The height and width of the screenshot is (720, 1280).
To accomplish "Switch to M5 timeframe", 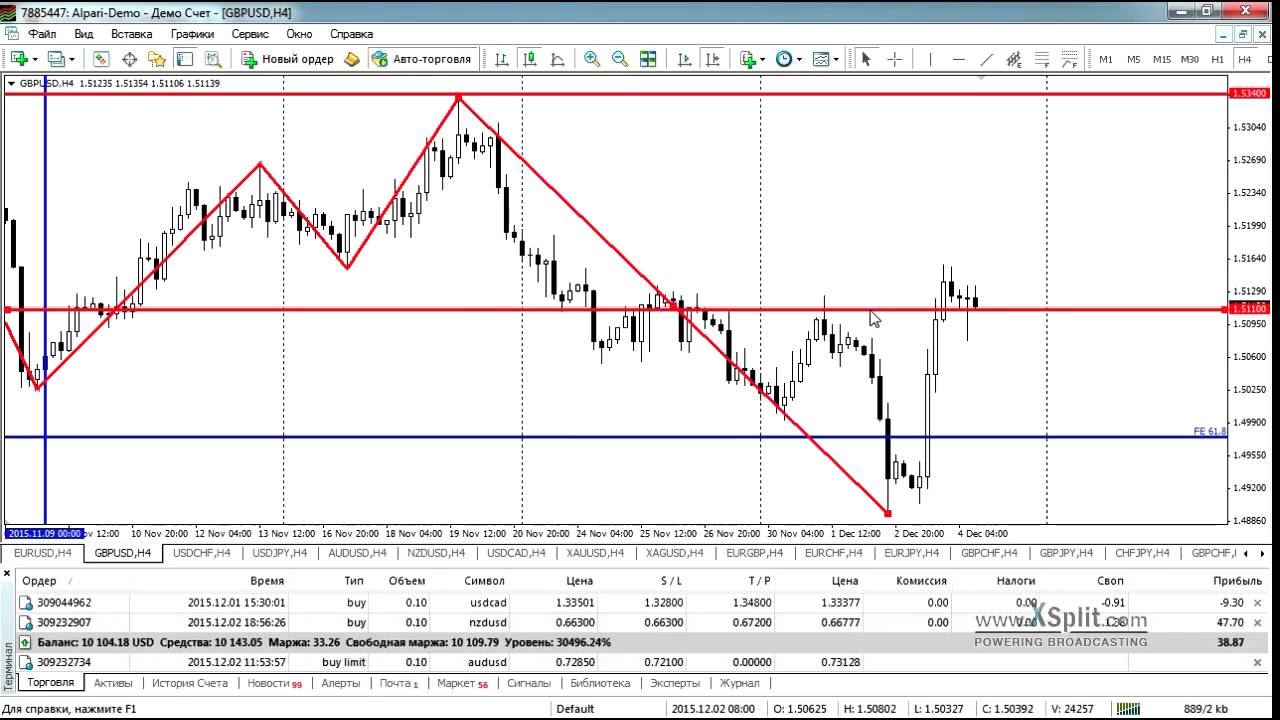I will 1133,59.
